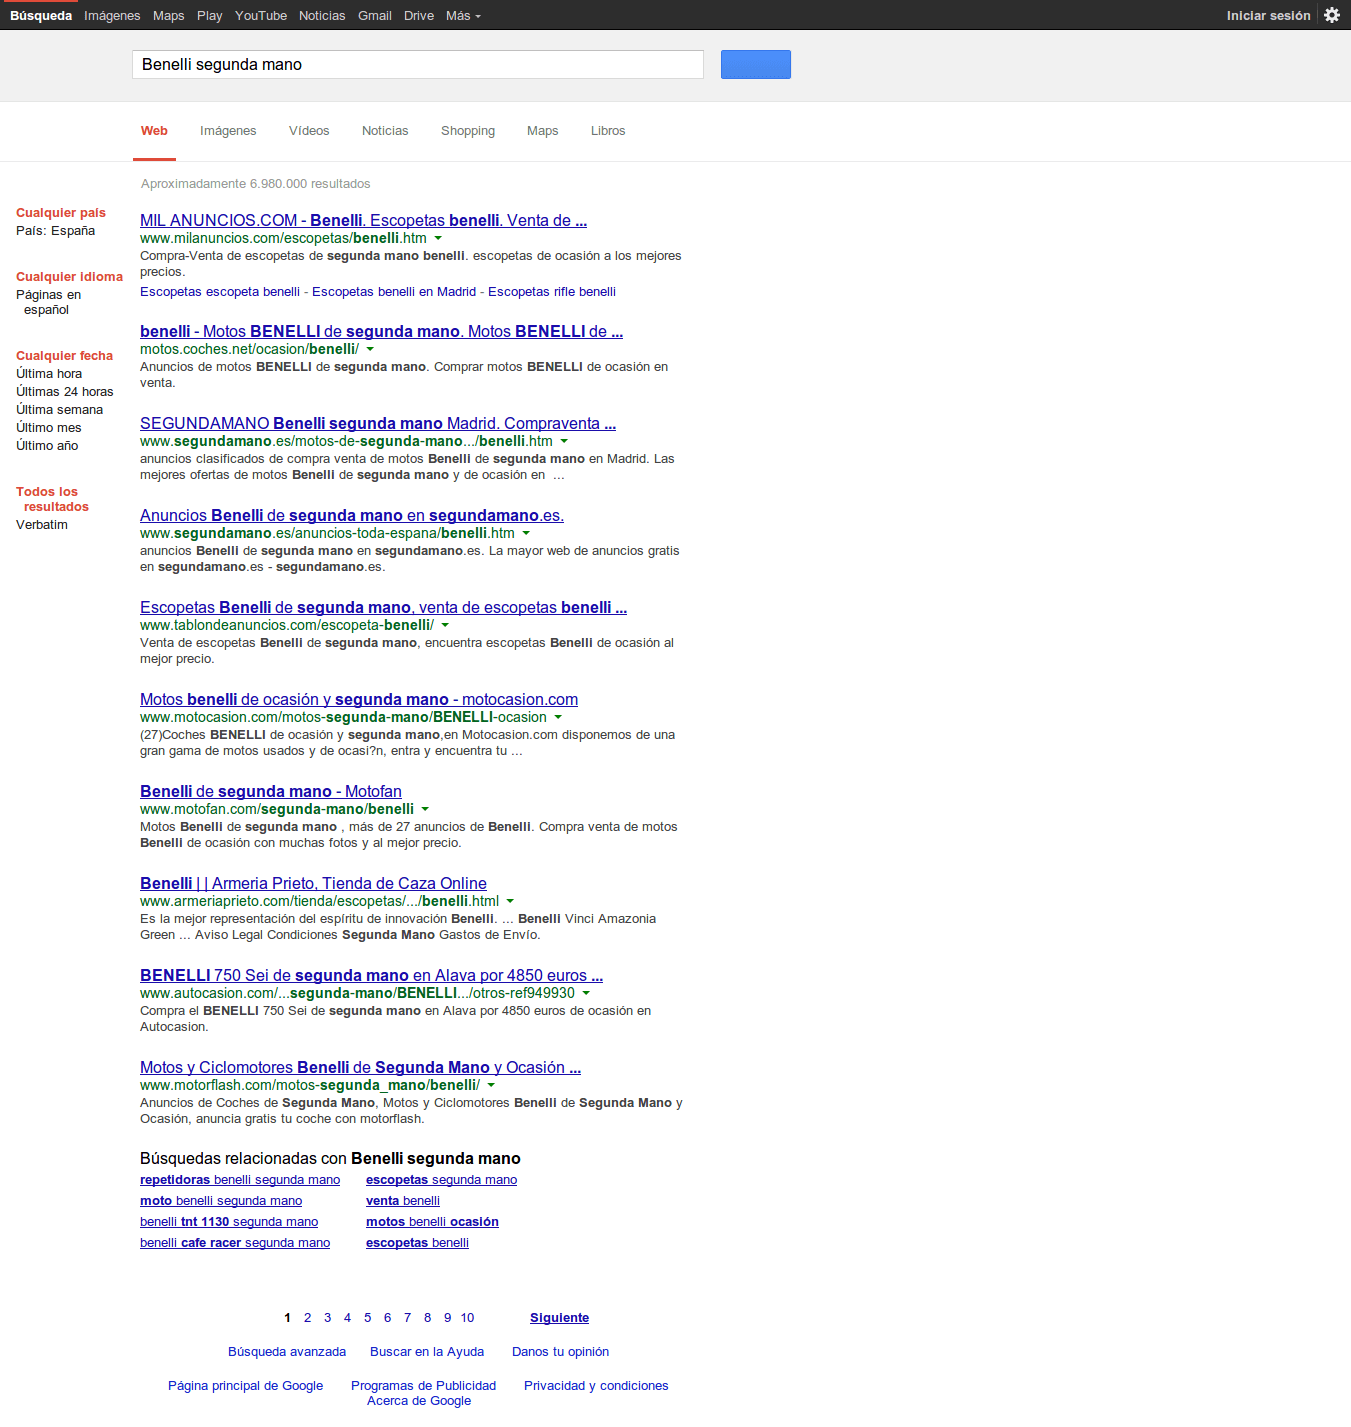Open the settings gear icon

coord(1332,15)
